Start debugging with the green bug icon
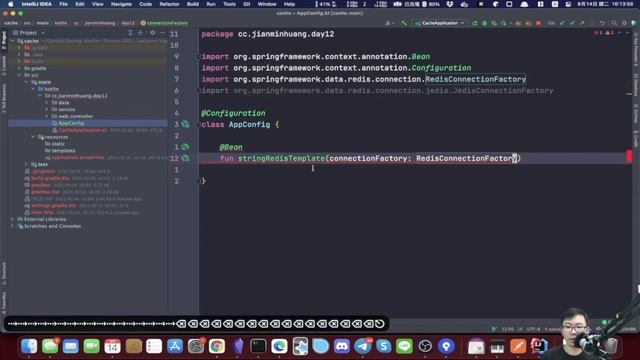 click(x=484, y=23)
